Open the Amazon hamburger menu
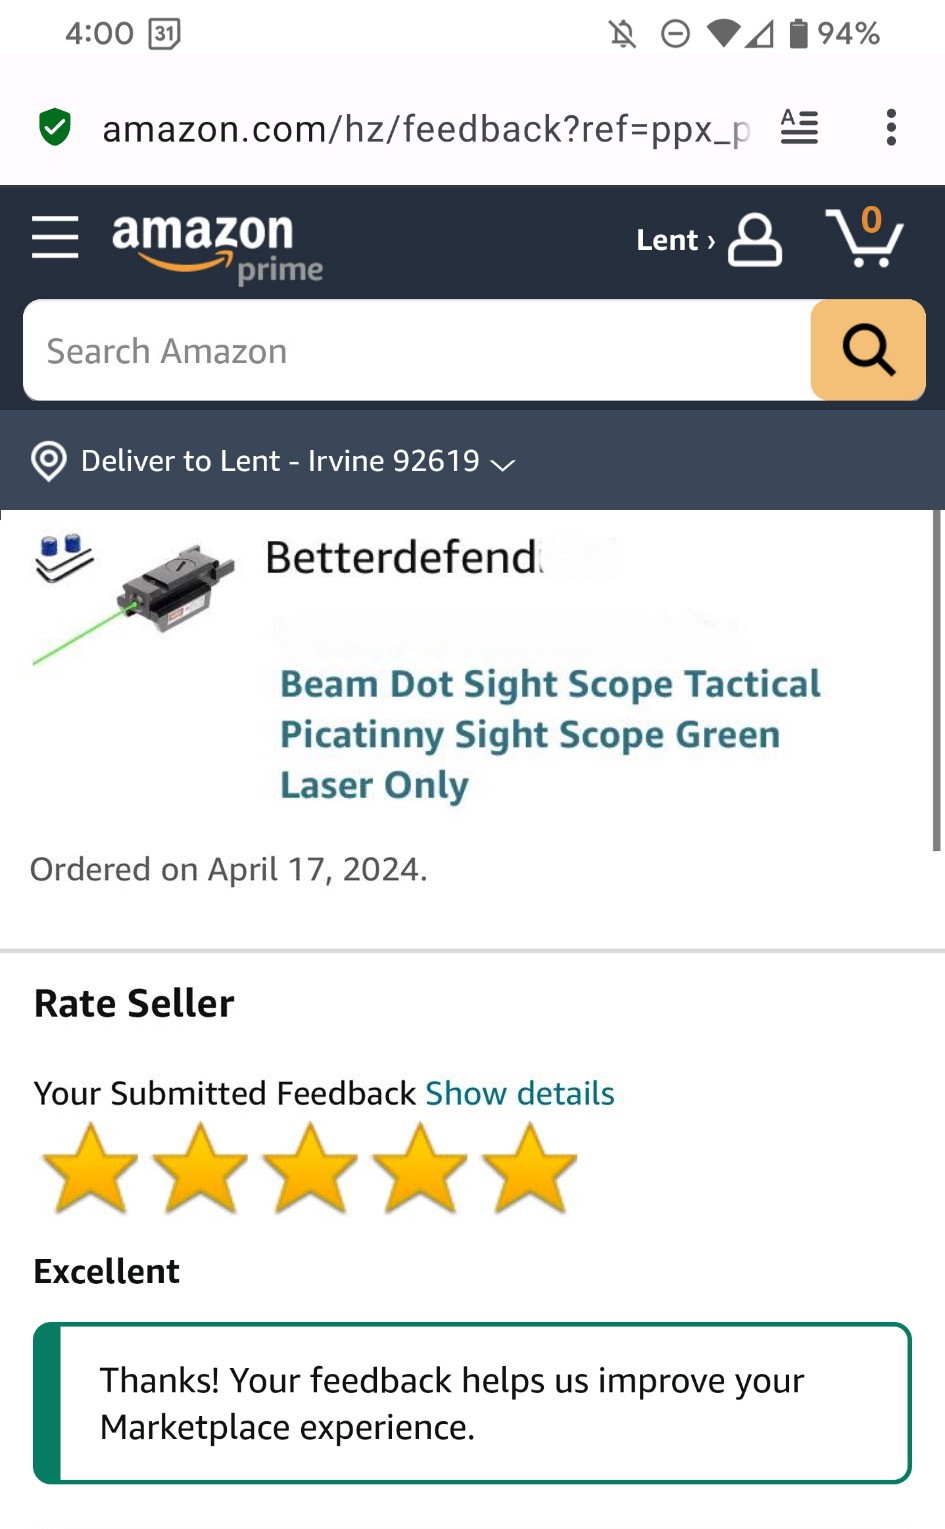The image size is (945, 1529). click(x=55, y=238)
